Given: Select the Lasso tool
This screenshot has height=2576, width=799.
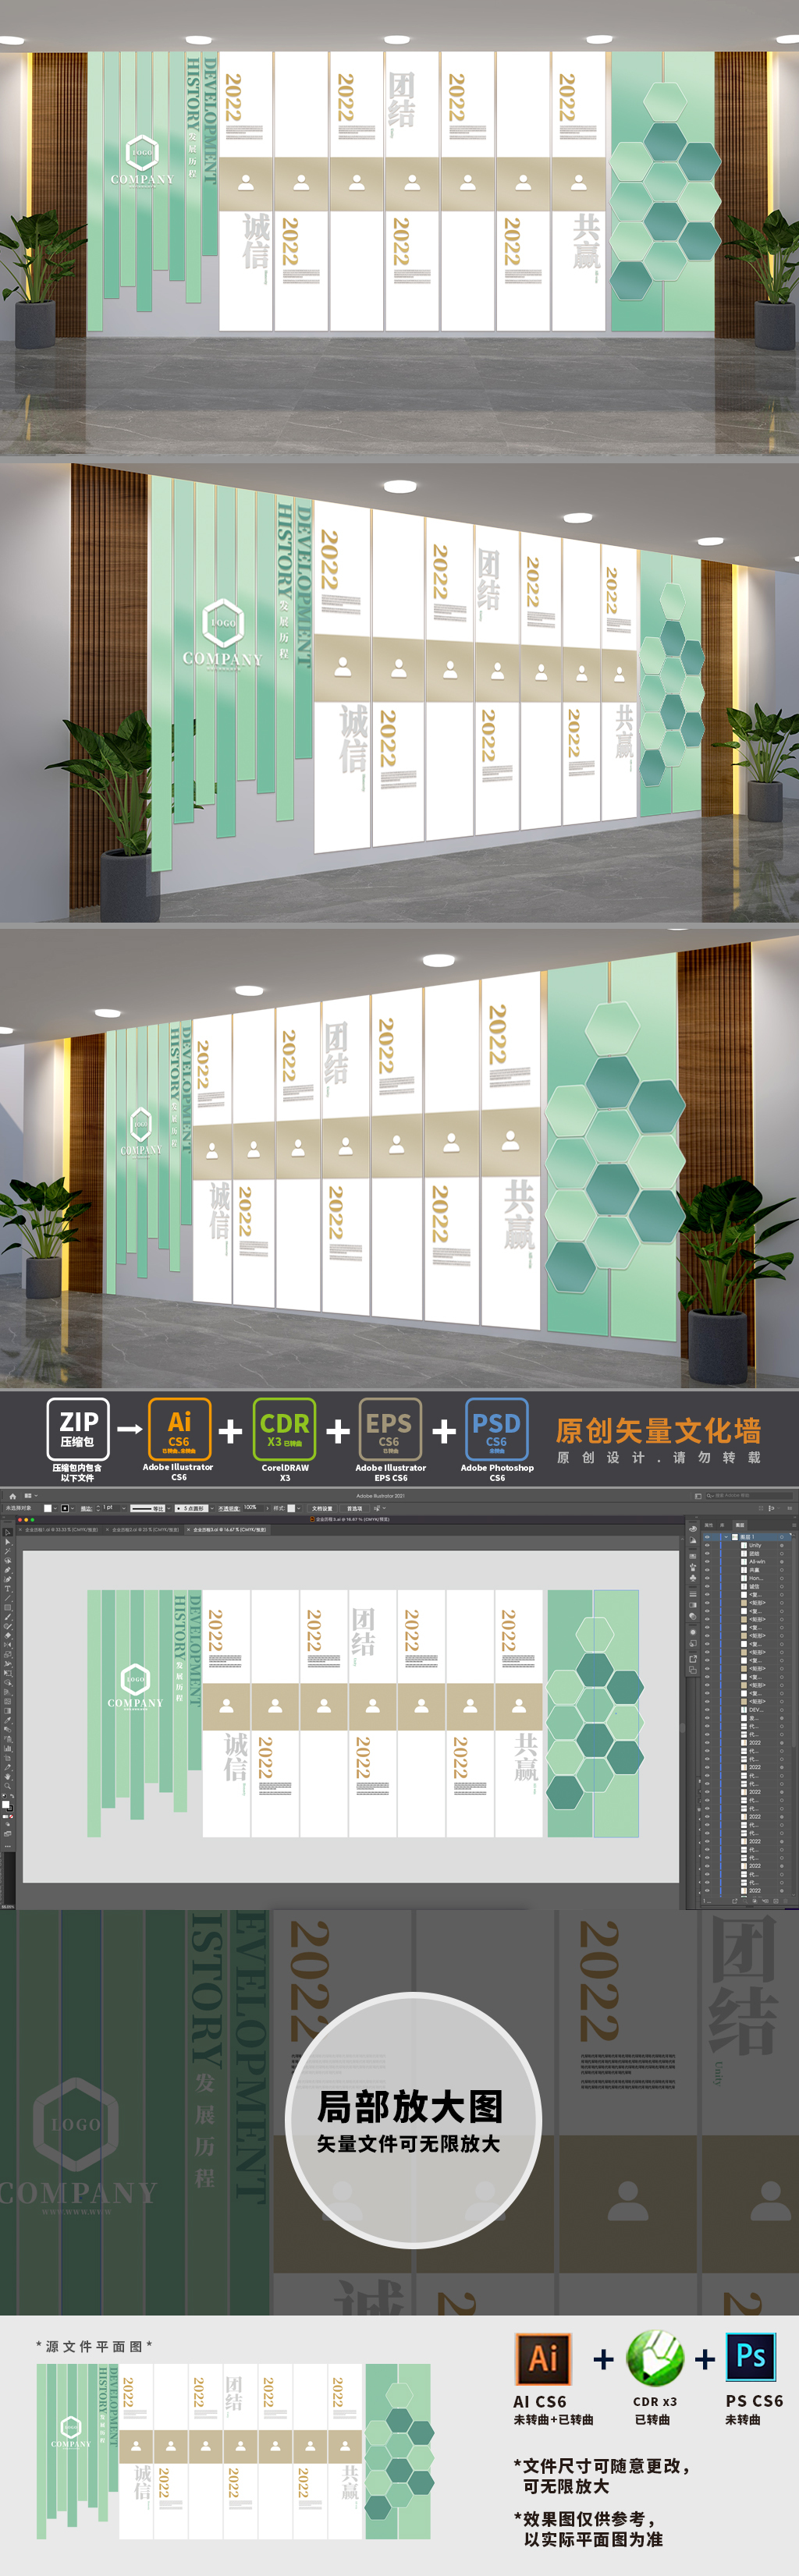Looking at the screenshot, I should [x=8, y=1561].
